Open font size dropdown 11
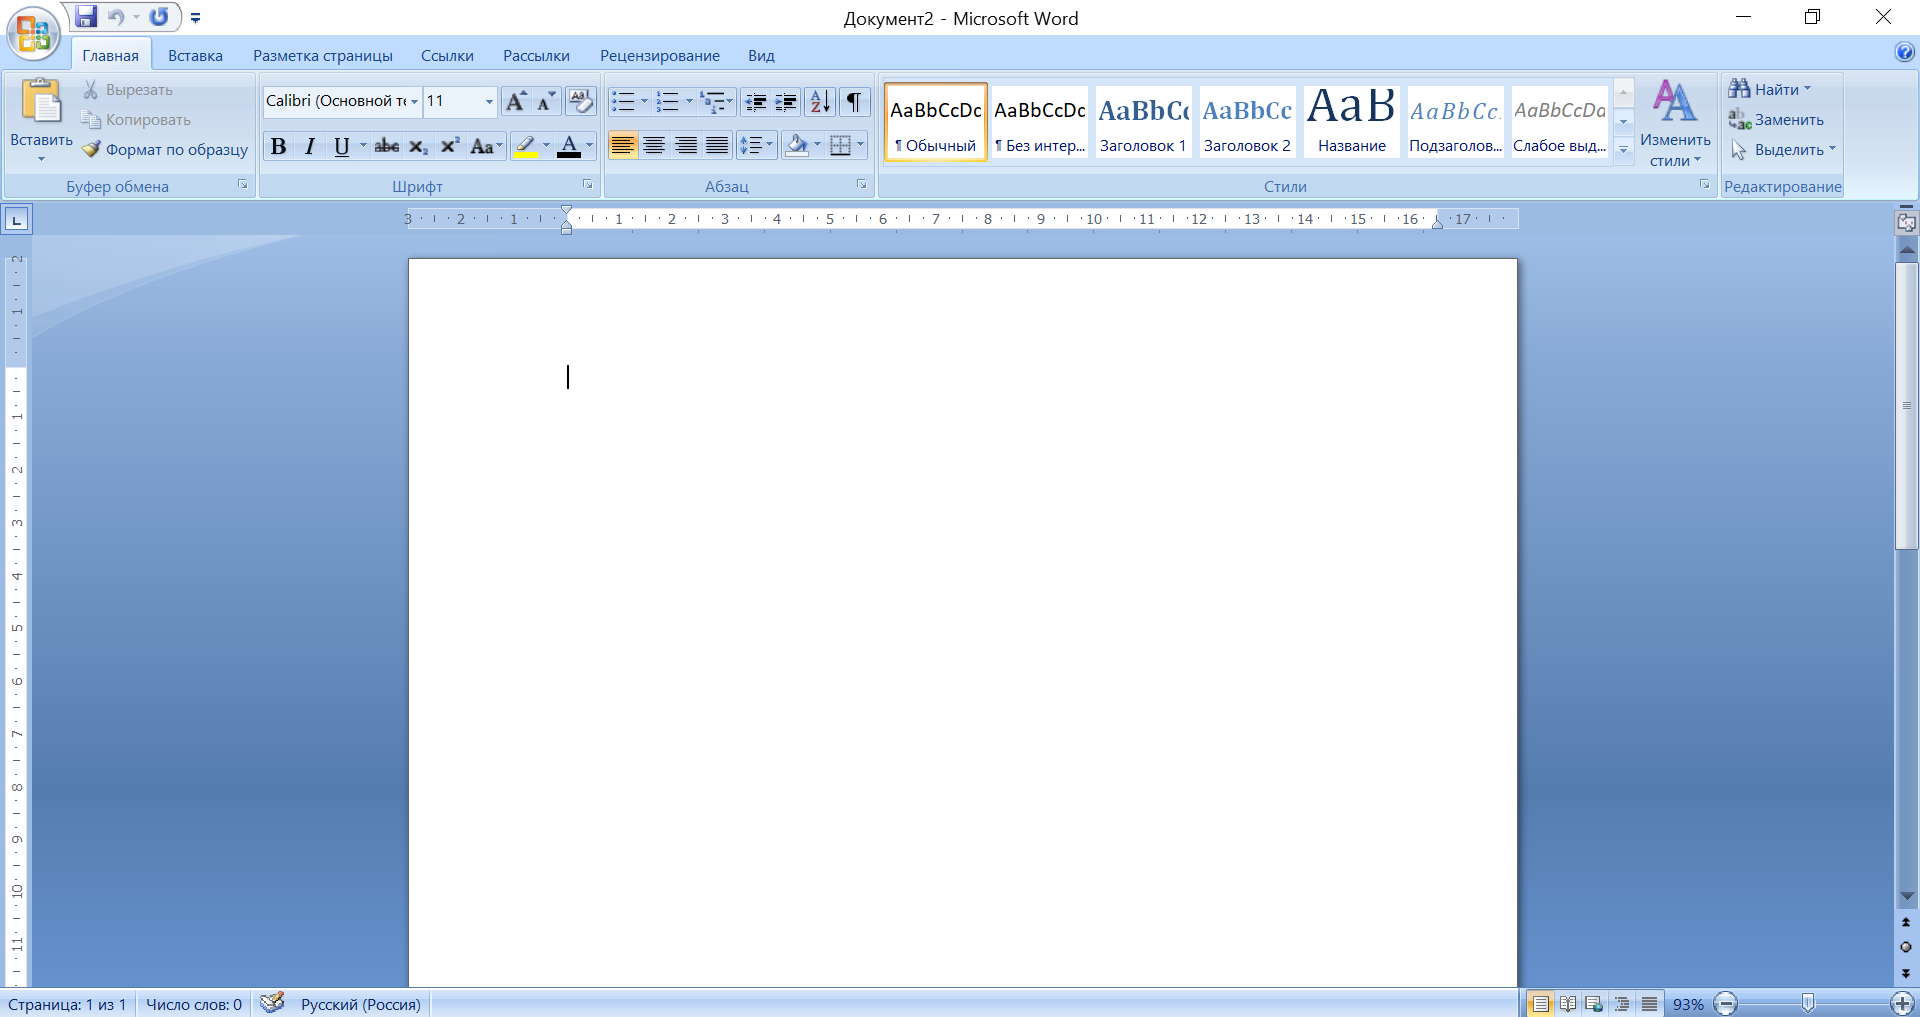1920x1017 pixels. (489, 101)
